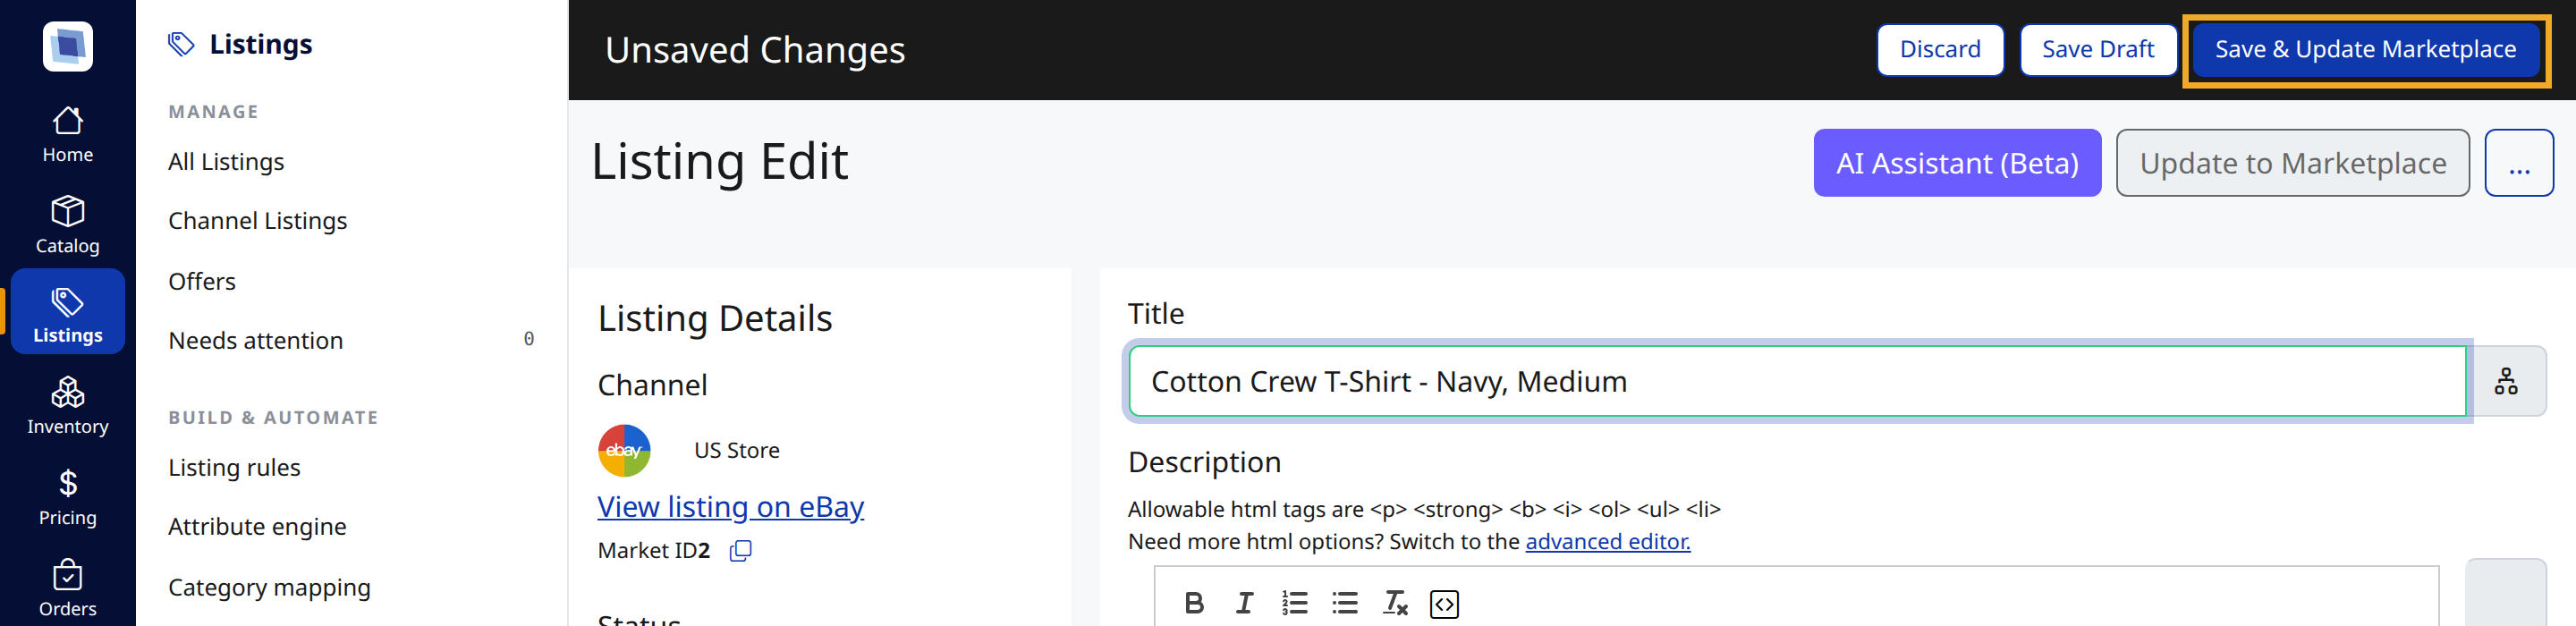Viewport: 2576px width, 626px height.
Task: Click the Save Draft button
Action: (x=2098, y=49)
